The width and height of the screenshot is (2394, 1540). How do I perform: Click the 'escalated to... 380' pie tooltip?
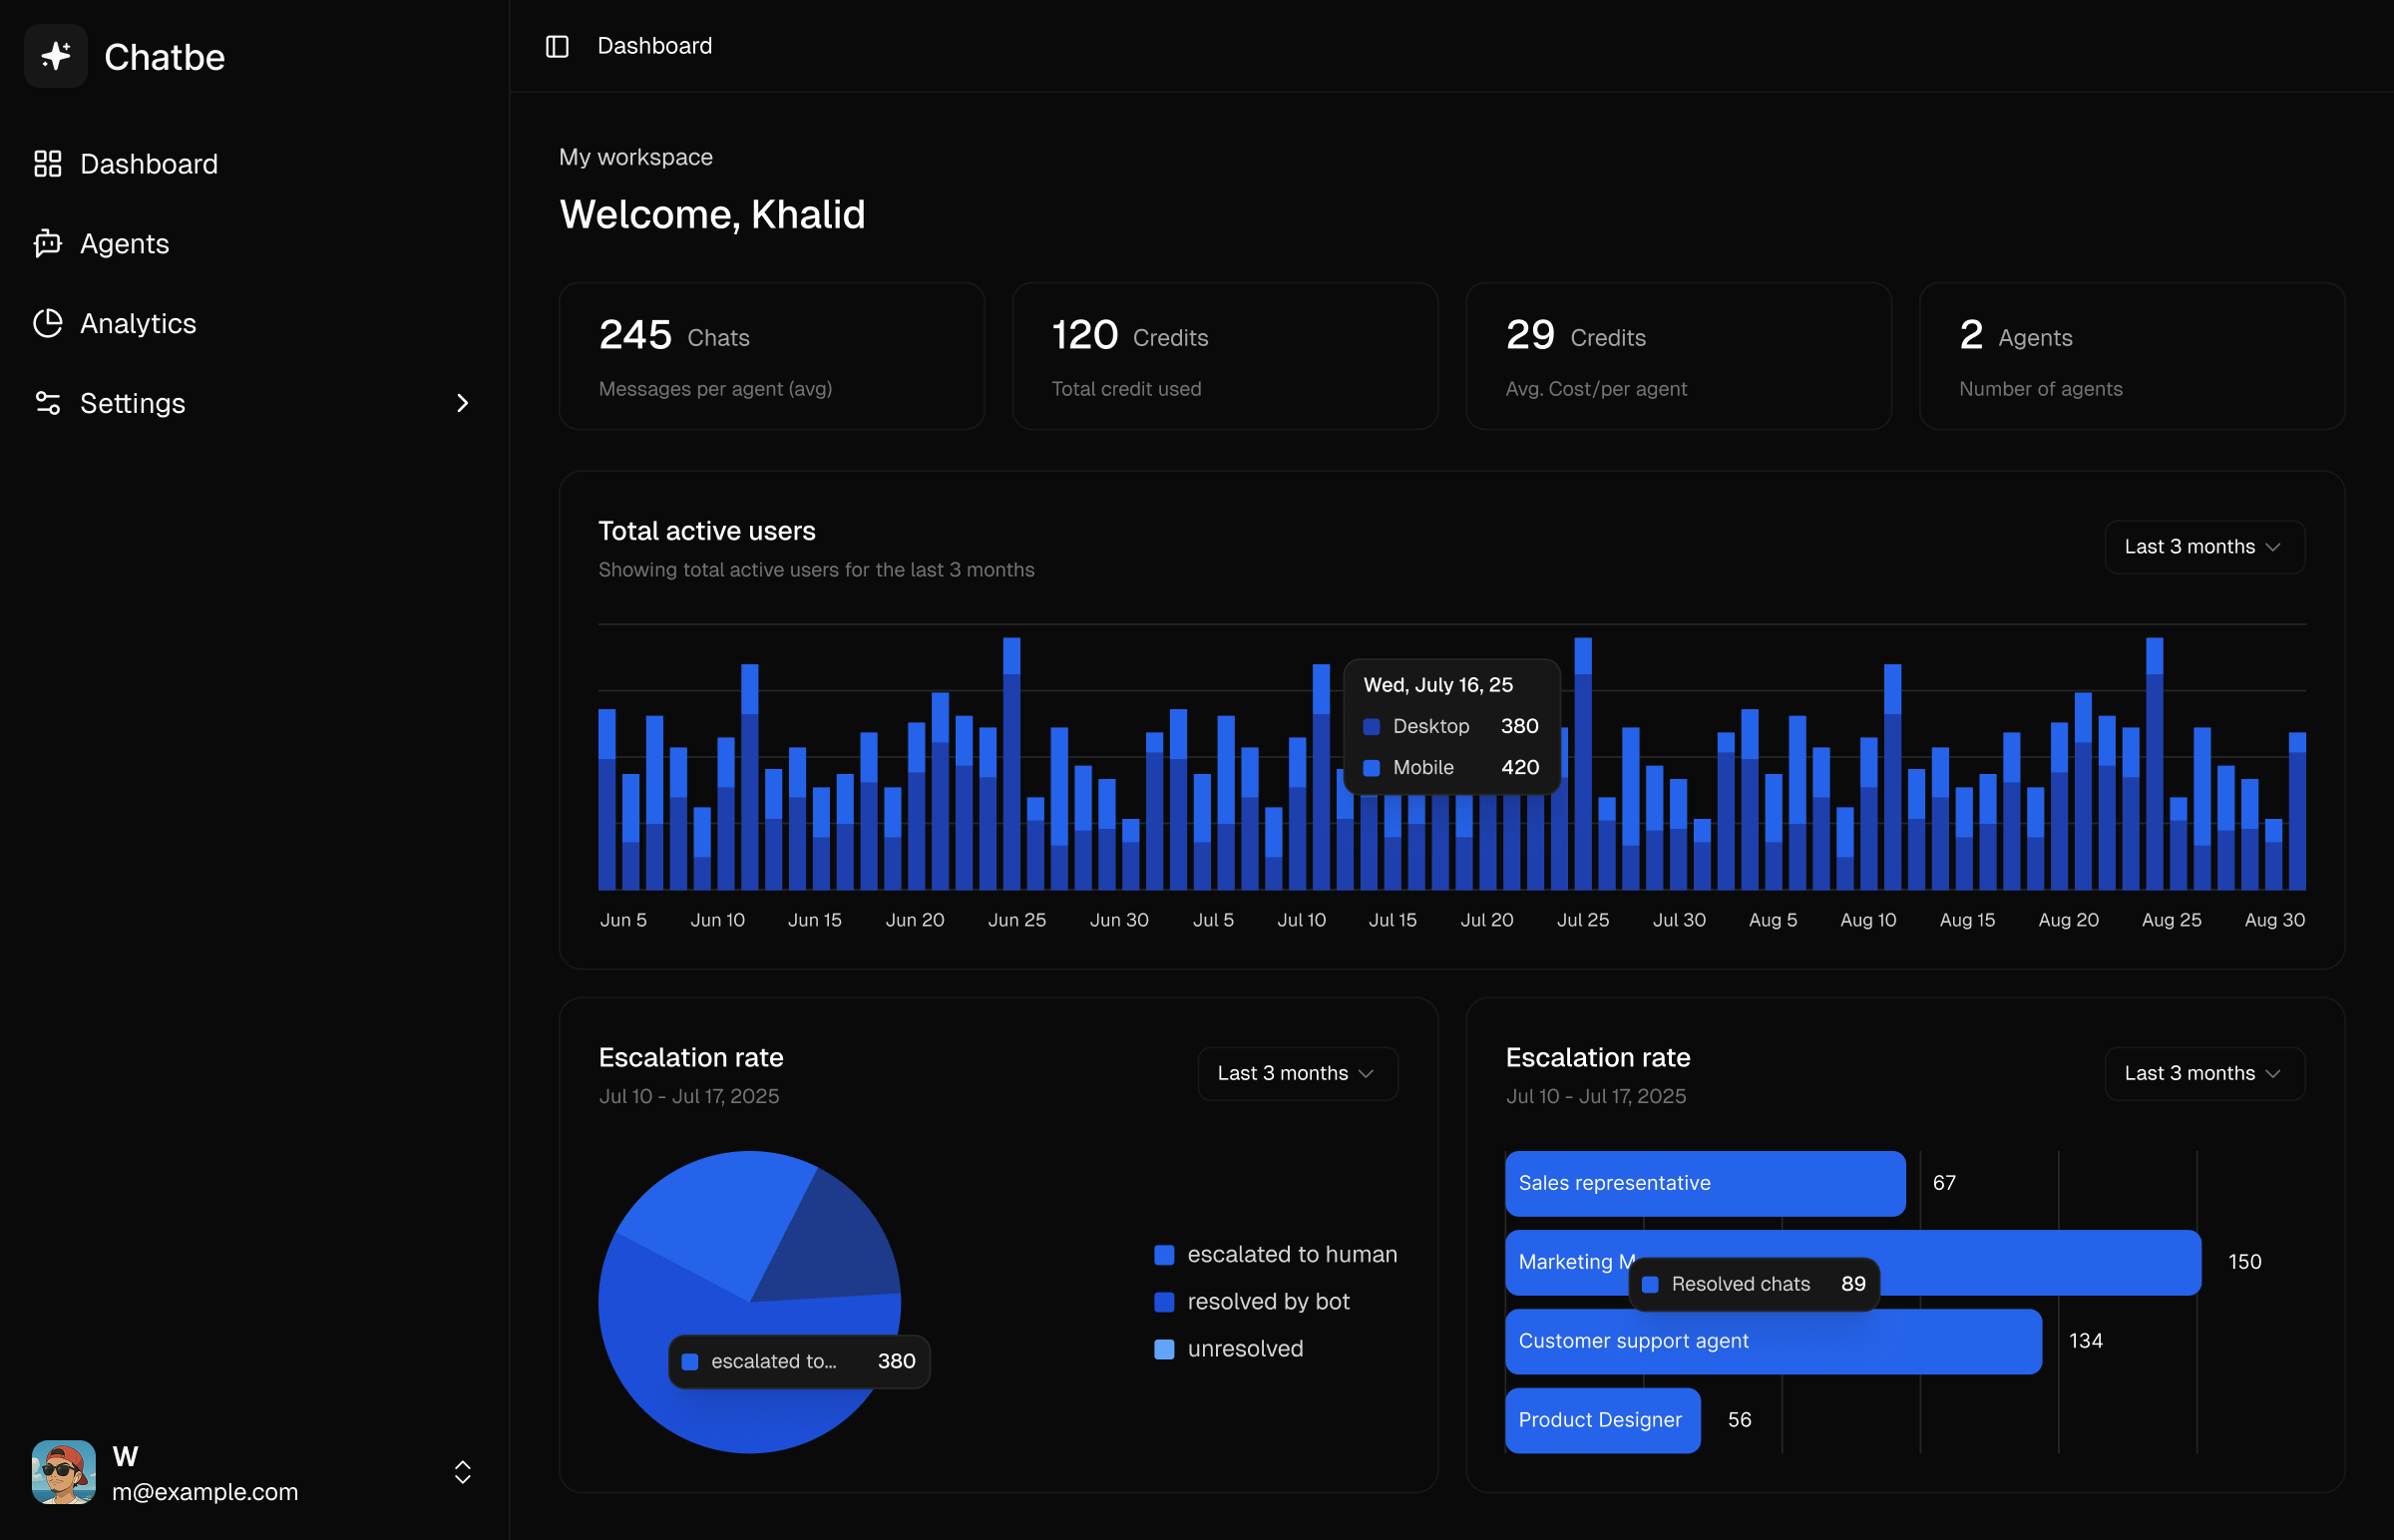coord(799,1361)
